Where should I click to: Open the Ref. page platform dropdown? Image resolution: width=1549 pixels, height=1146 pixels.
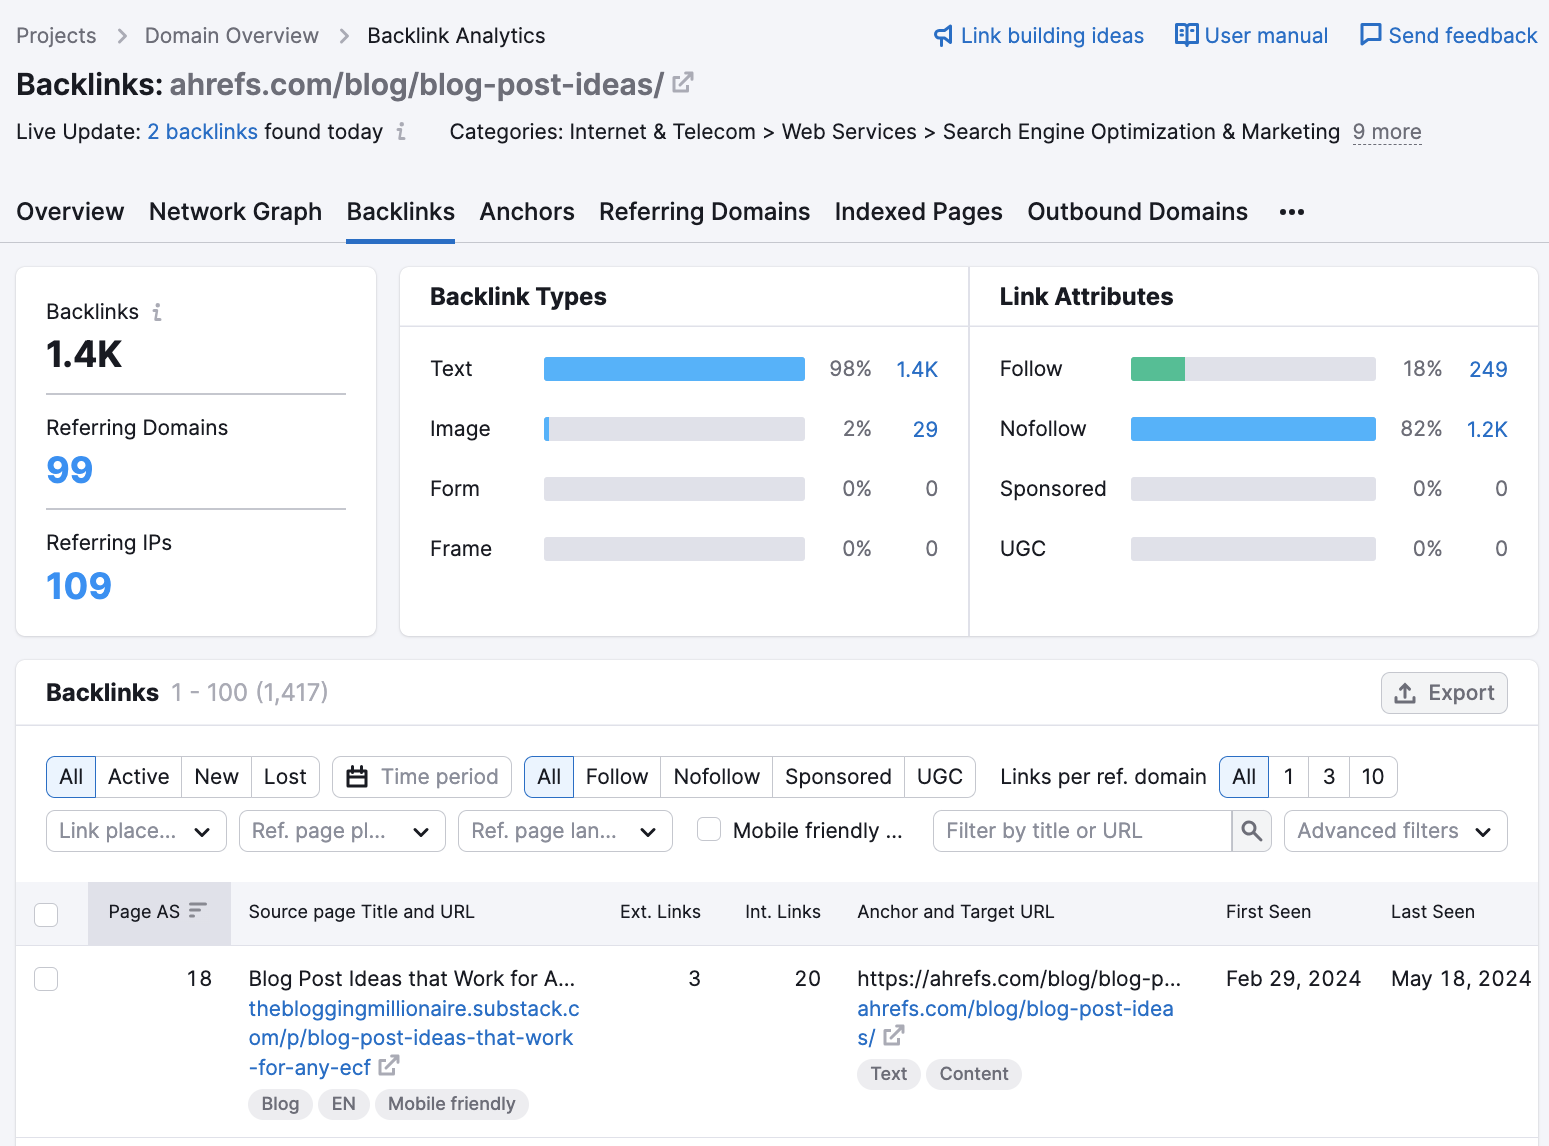tap(342, 831)
